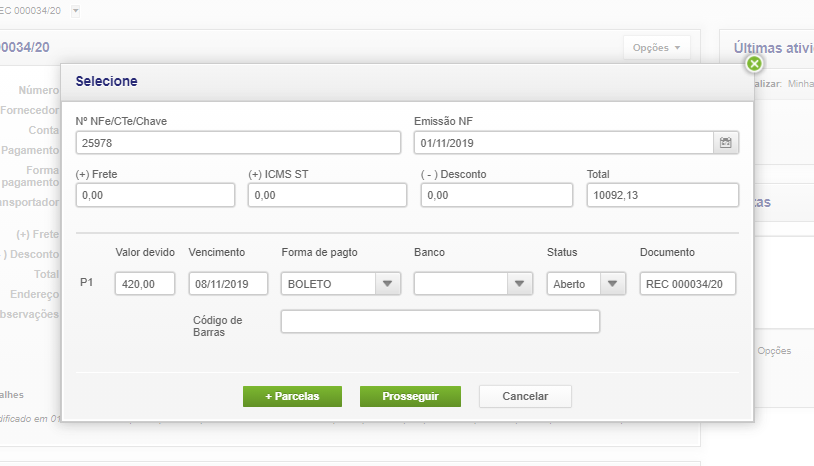814x466 pixels.
Task: Open the Banco dropdown list
Action: tap(518, 284)
